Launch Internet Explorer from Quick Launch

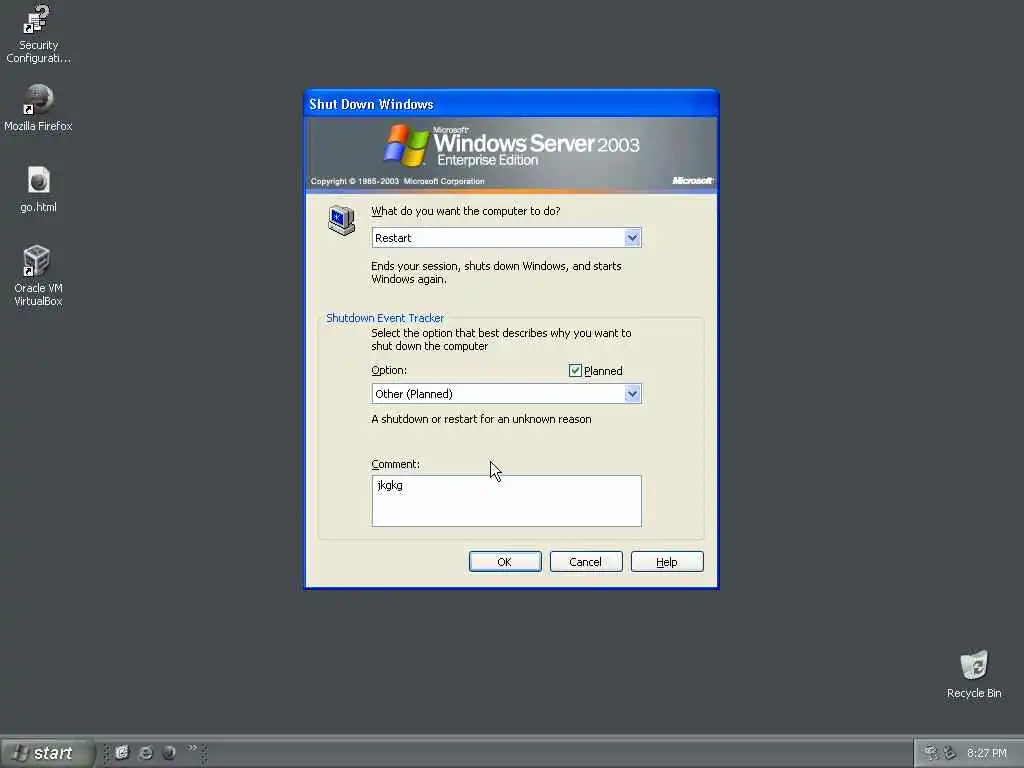tap(146, 753)
